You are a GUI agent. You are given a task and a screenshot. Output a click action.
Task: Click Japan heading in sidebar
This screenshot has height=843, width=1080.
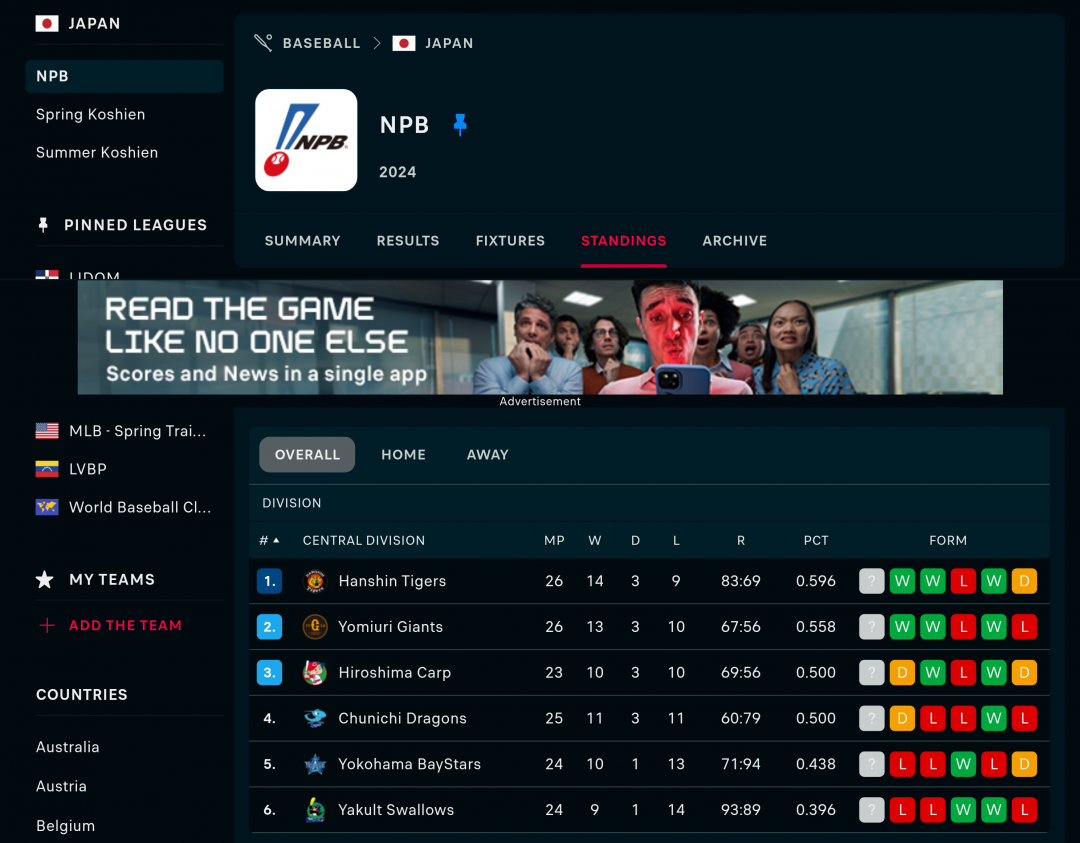94,23
